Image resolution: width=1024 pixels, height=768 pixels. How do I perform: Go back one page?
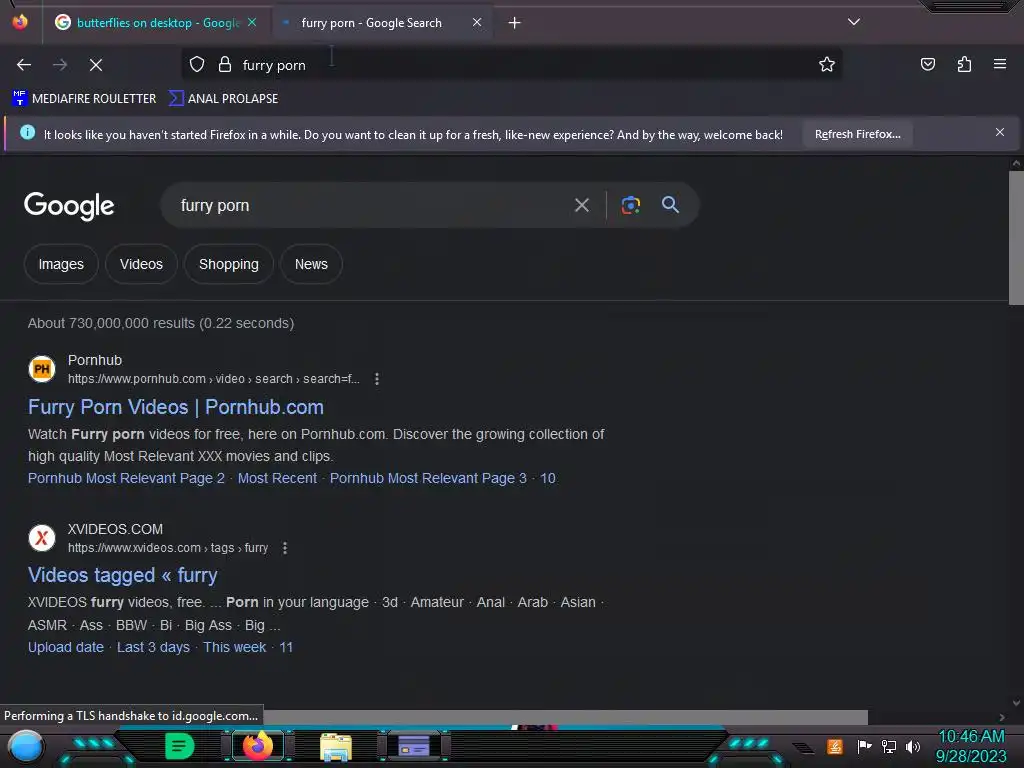(x=24, y=65)
